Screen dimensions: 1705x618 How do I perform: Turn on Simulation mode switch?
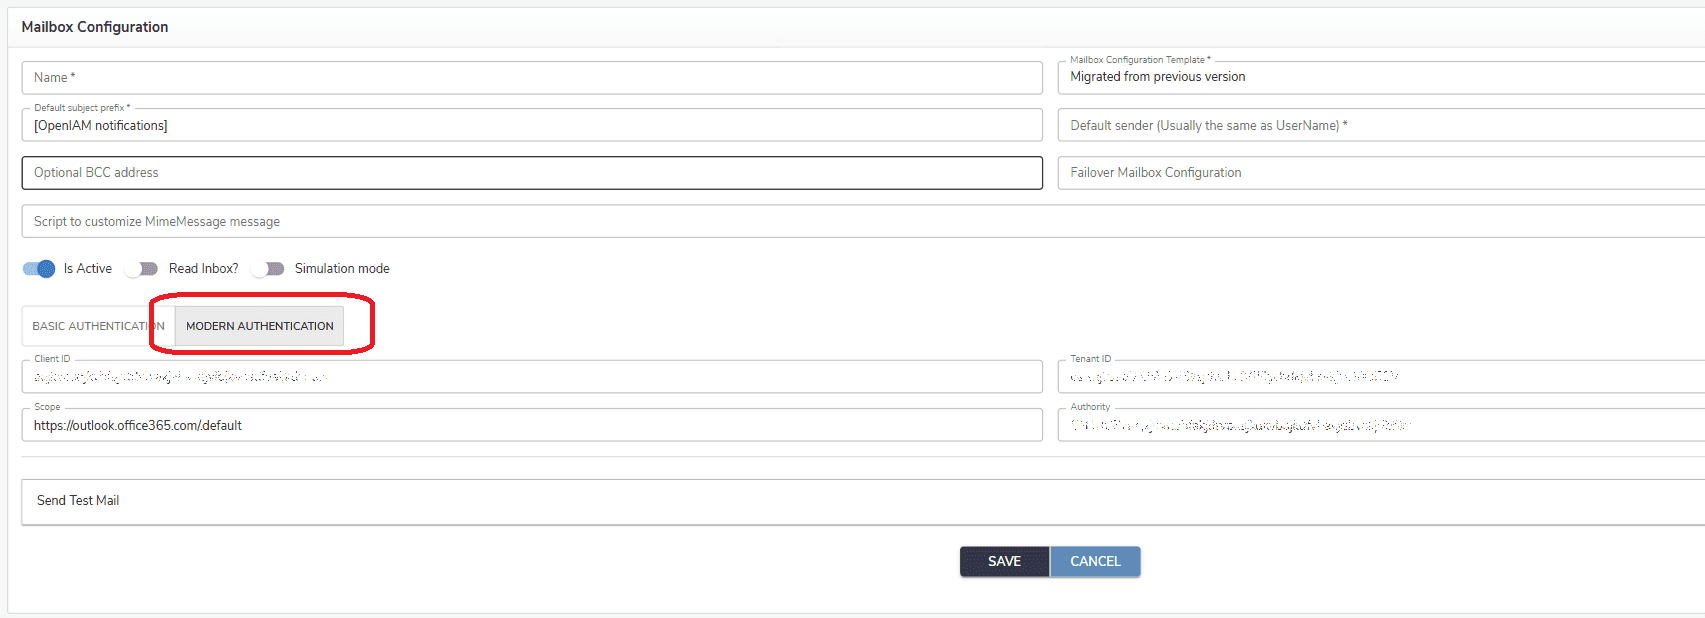[268, 268]
